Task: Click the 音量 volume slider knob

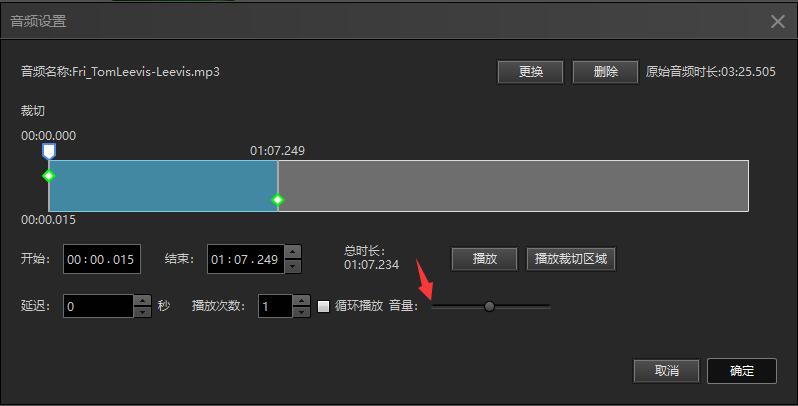Action: click(x=489, y=306)
